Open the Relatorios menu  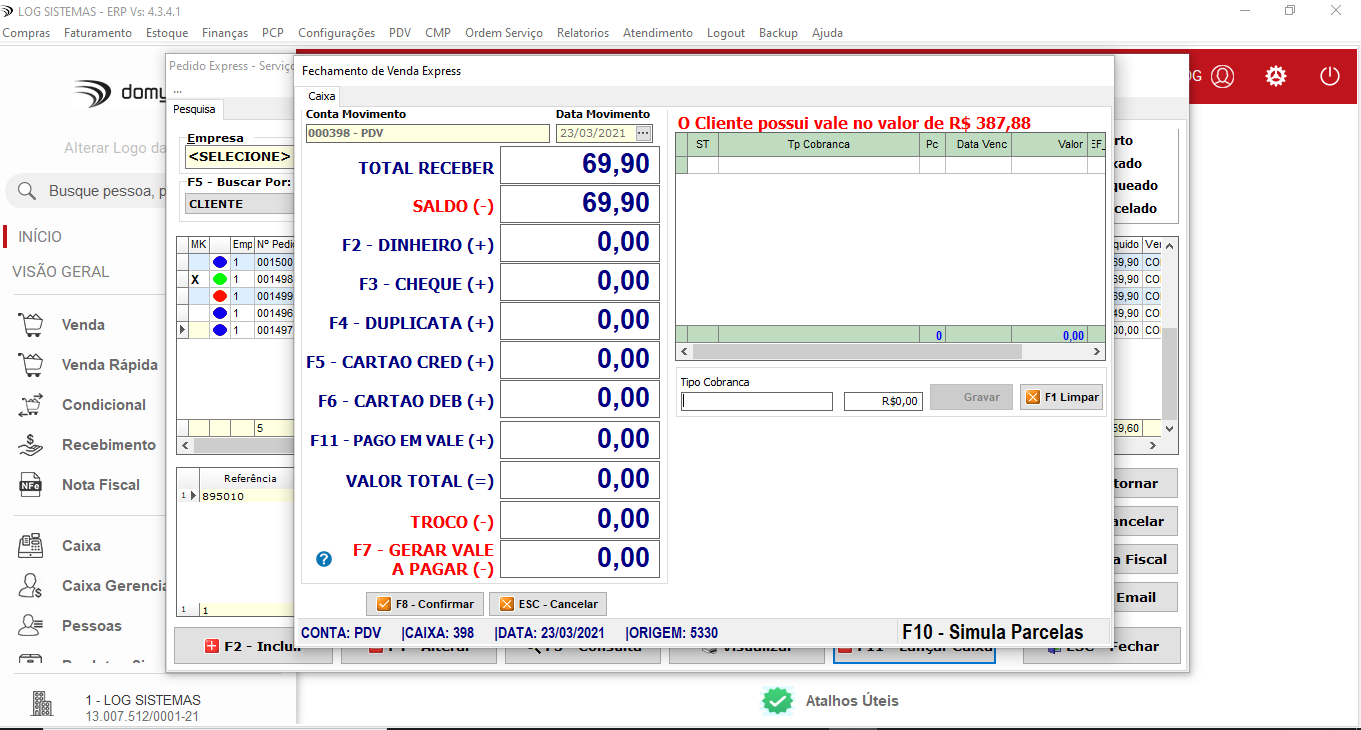tap(583, 33)
